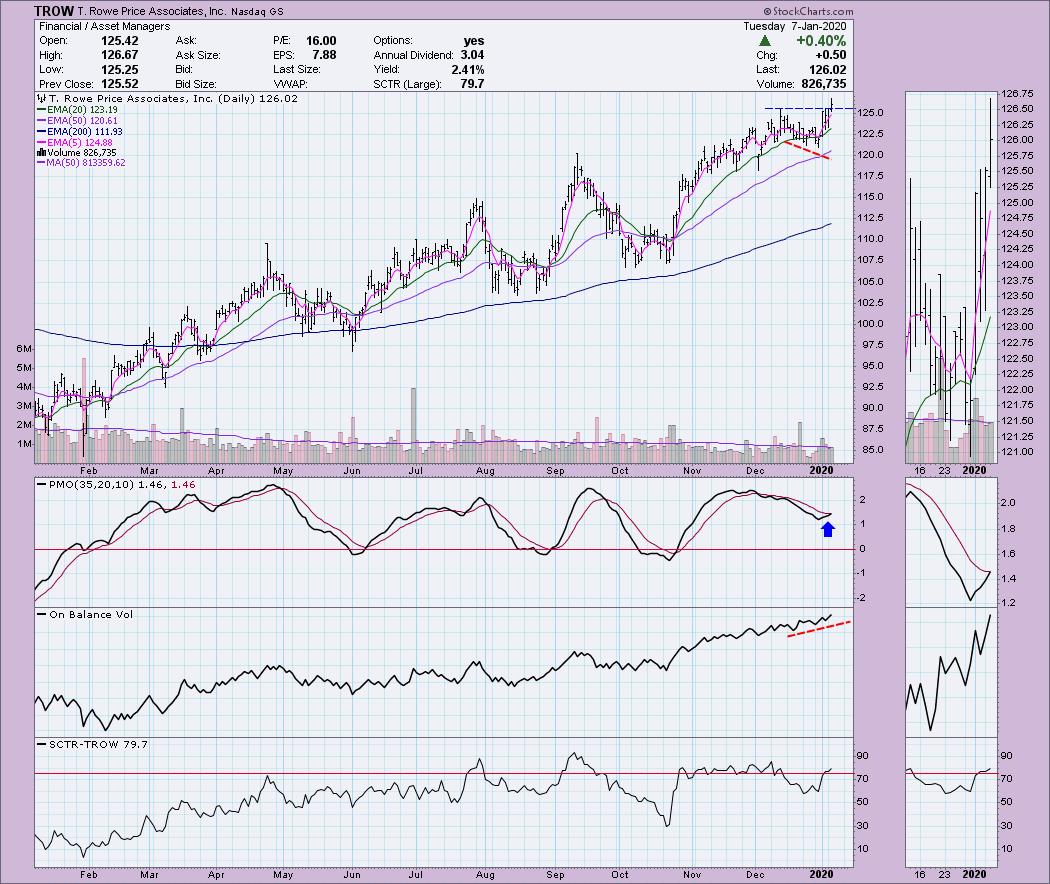Click the Financial / Asset Managers label
The width and height of the screenshot is (1050, 884).
[104, 26]
